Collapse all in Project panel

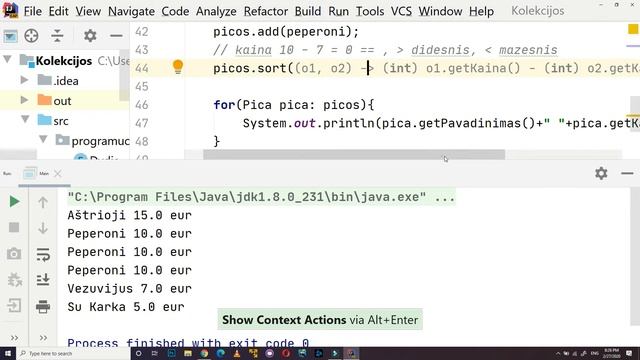point(57,36)
